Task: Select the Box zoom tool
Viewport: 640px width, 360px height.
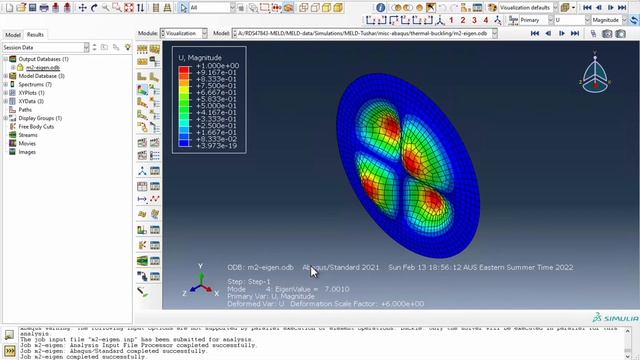Action: coord(117,7)
